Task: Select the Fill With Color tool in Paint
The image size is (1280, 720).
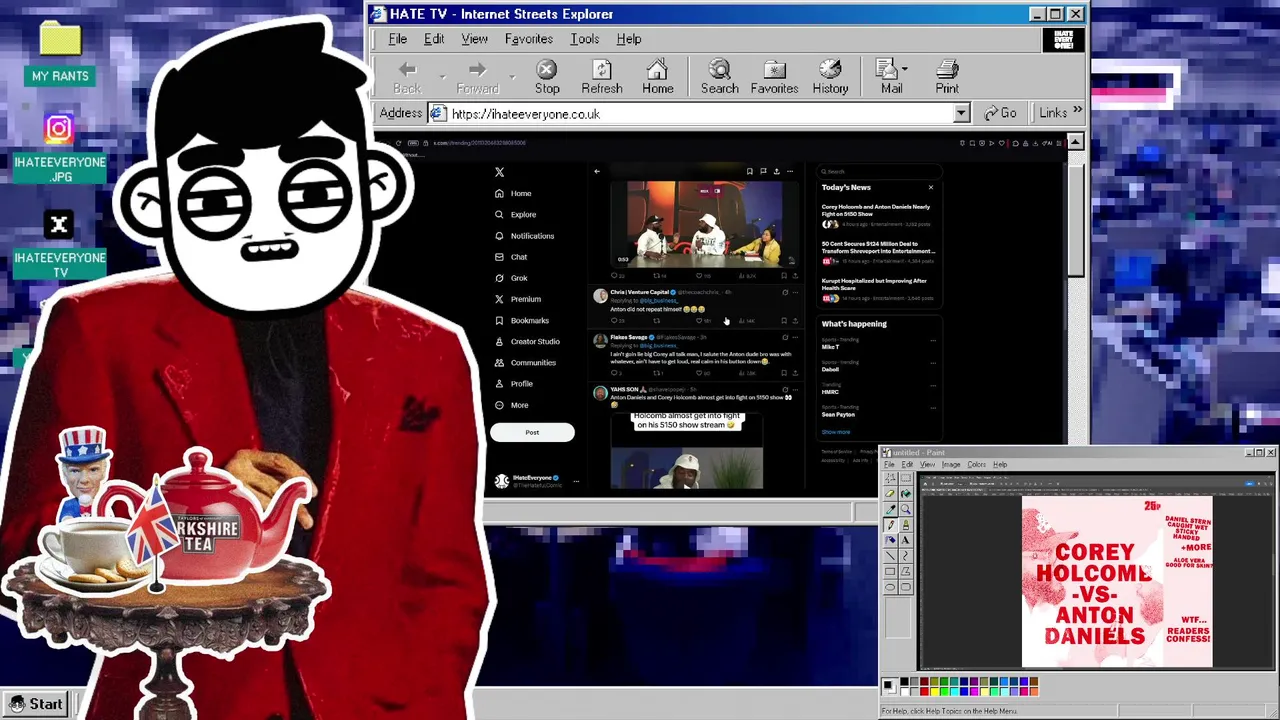Action: tap(906, 494)
